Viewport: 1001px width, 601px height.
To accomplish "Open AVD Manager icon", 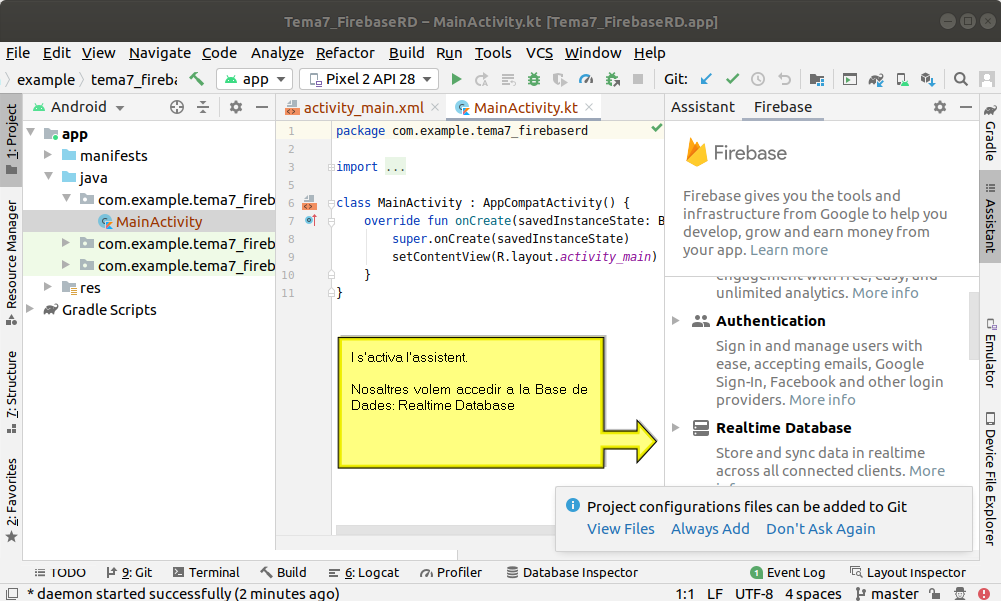I will (902, 79).
